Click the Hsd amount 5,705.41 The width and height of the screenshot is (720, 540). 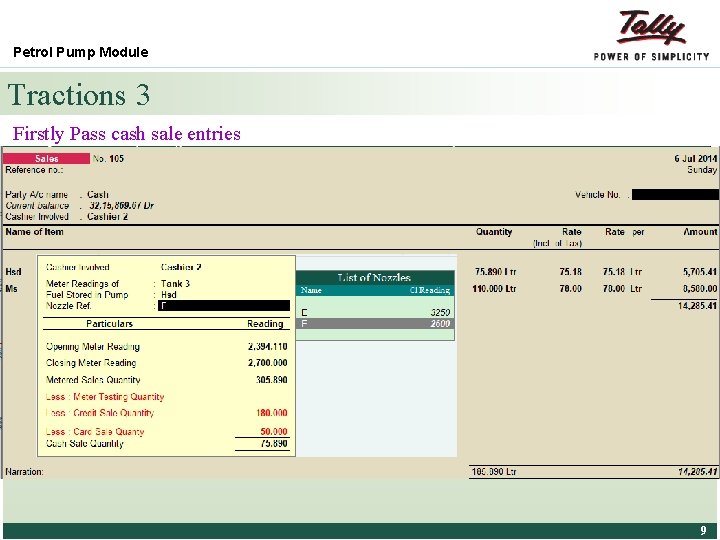[x=700, y=272]
